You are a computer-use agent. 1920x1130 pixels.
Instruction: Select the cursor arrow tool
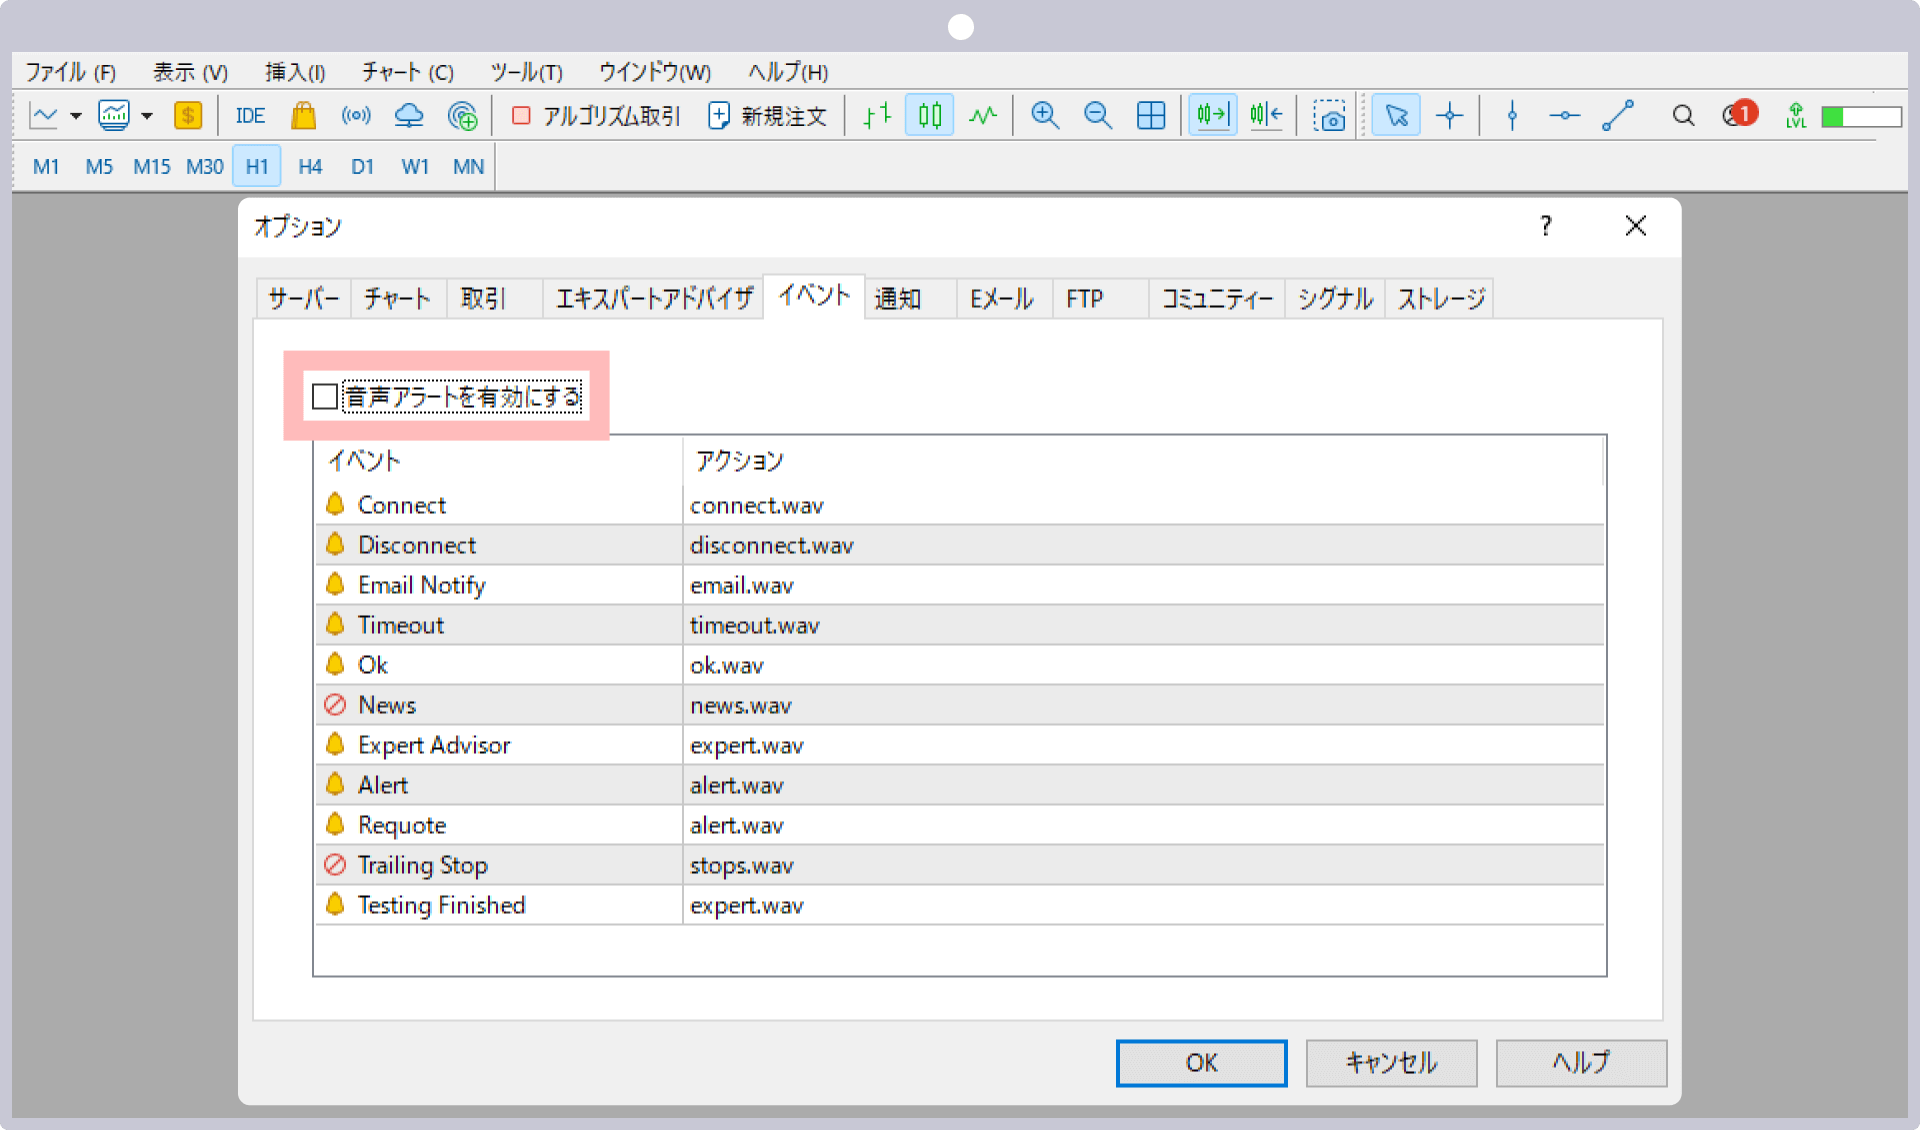(1396, 116)
